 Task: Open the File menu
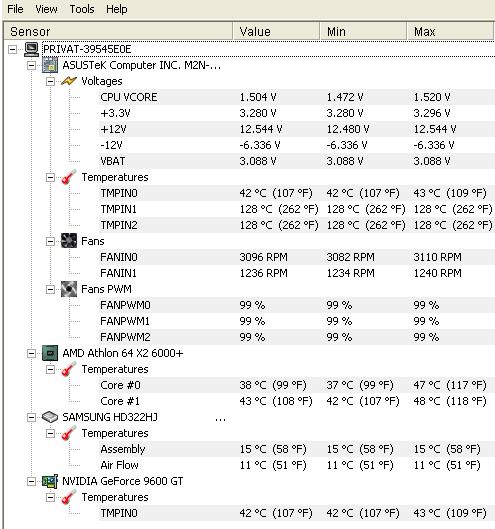click(15, 9)
